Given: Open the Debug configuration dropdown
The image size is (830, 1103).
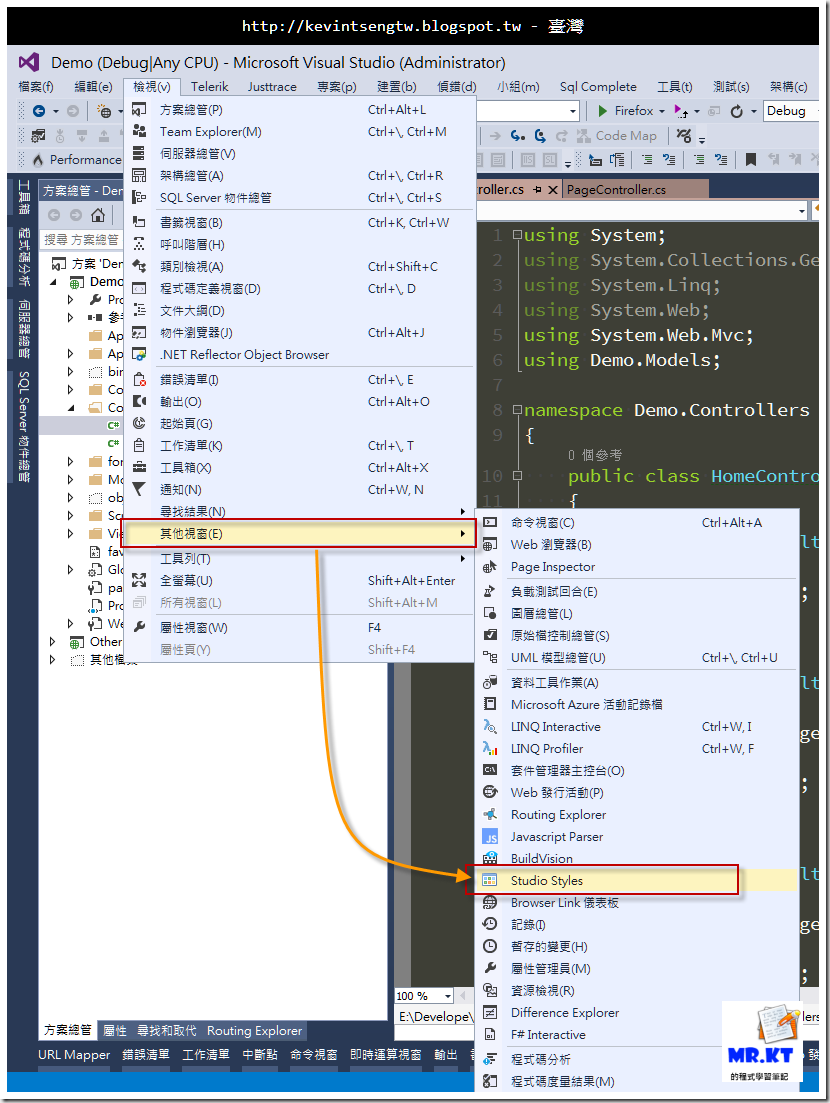Looking at the screenshot, I should [x=791, y=110].
